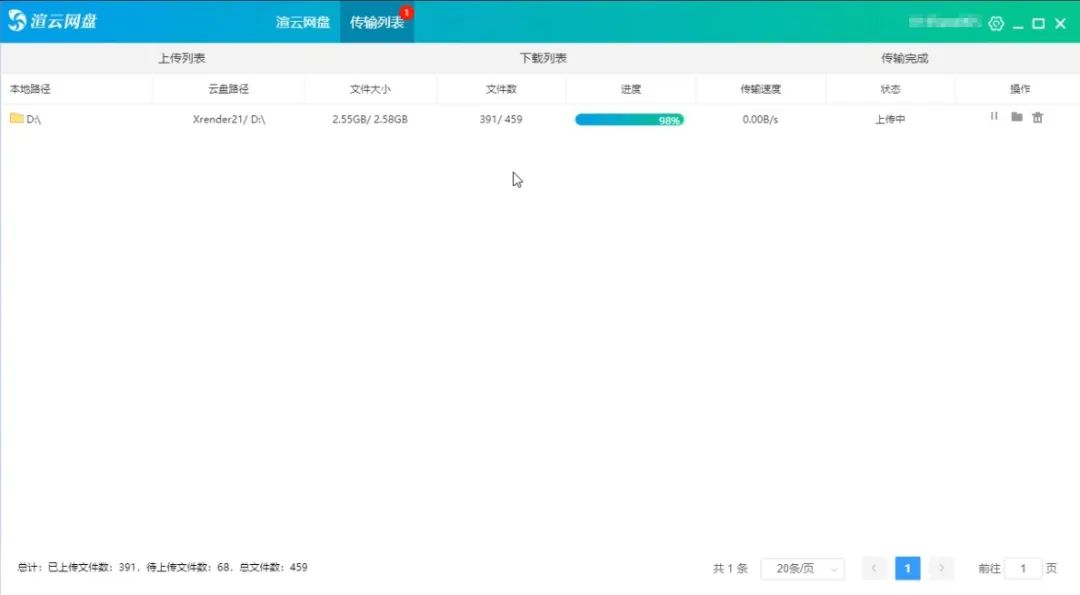Open the 上传列表 upload list
Screen dimensions: 1080x595
coord(181,58)
